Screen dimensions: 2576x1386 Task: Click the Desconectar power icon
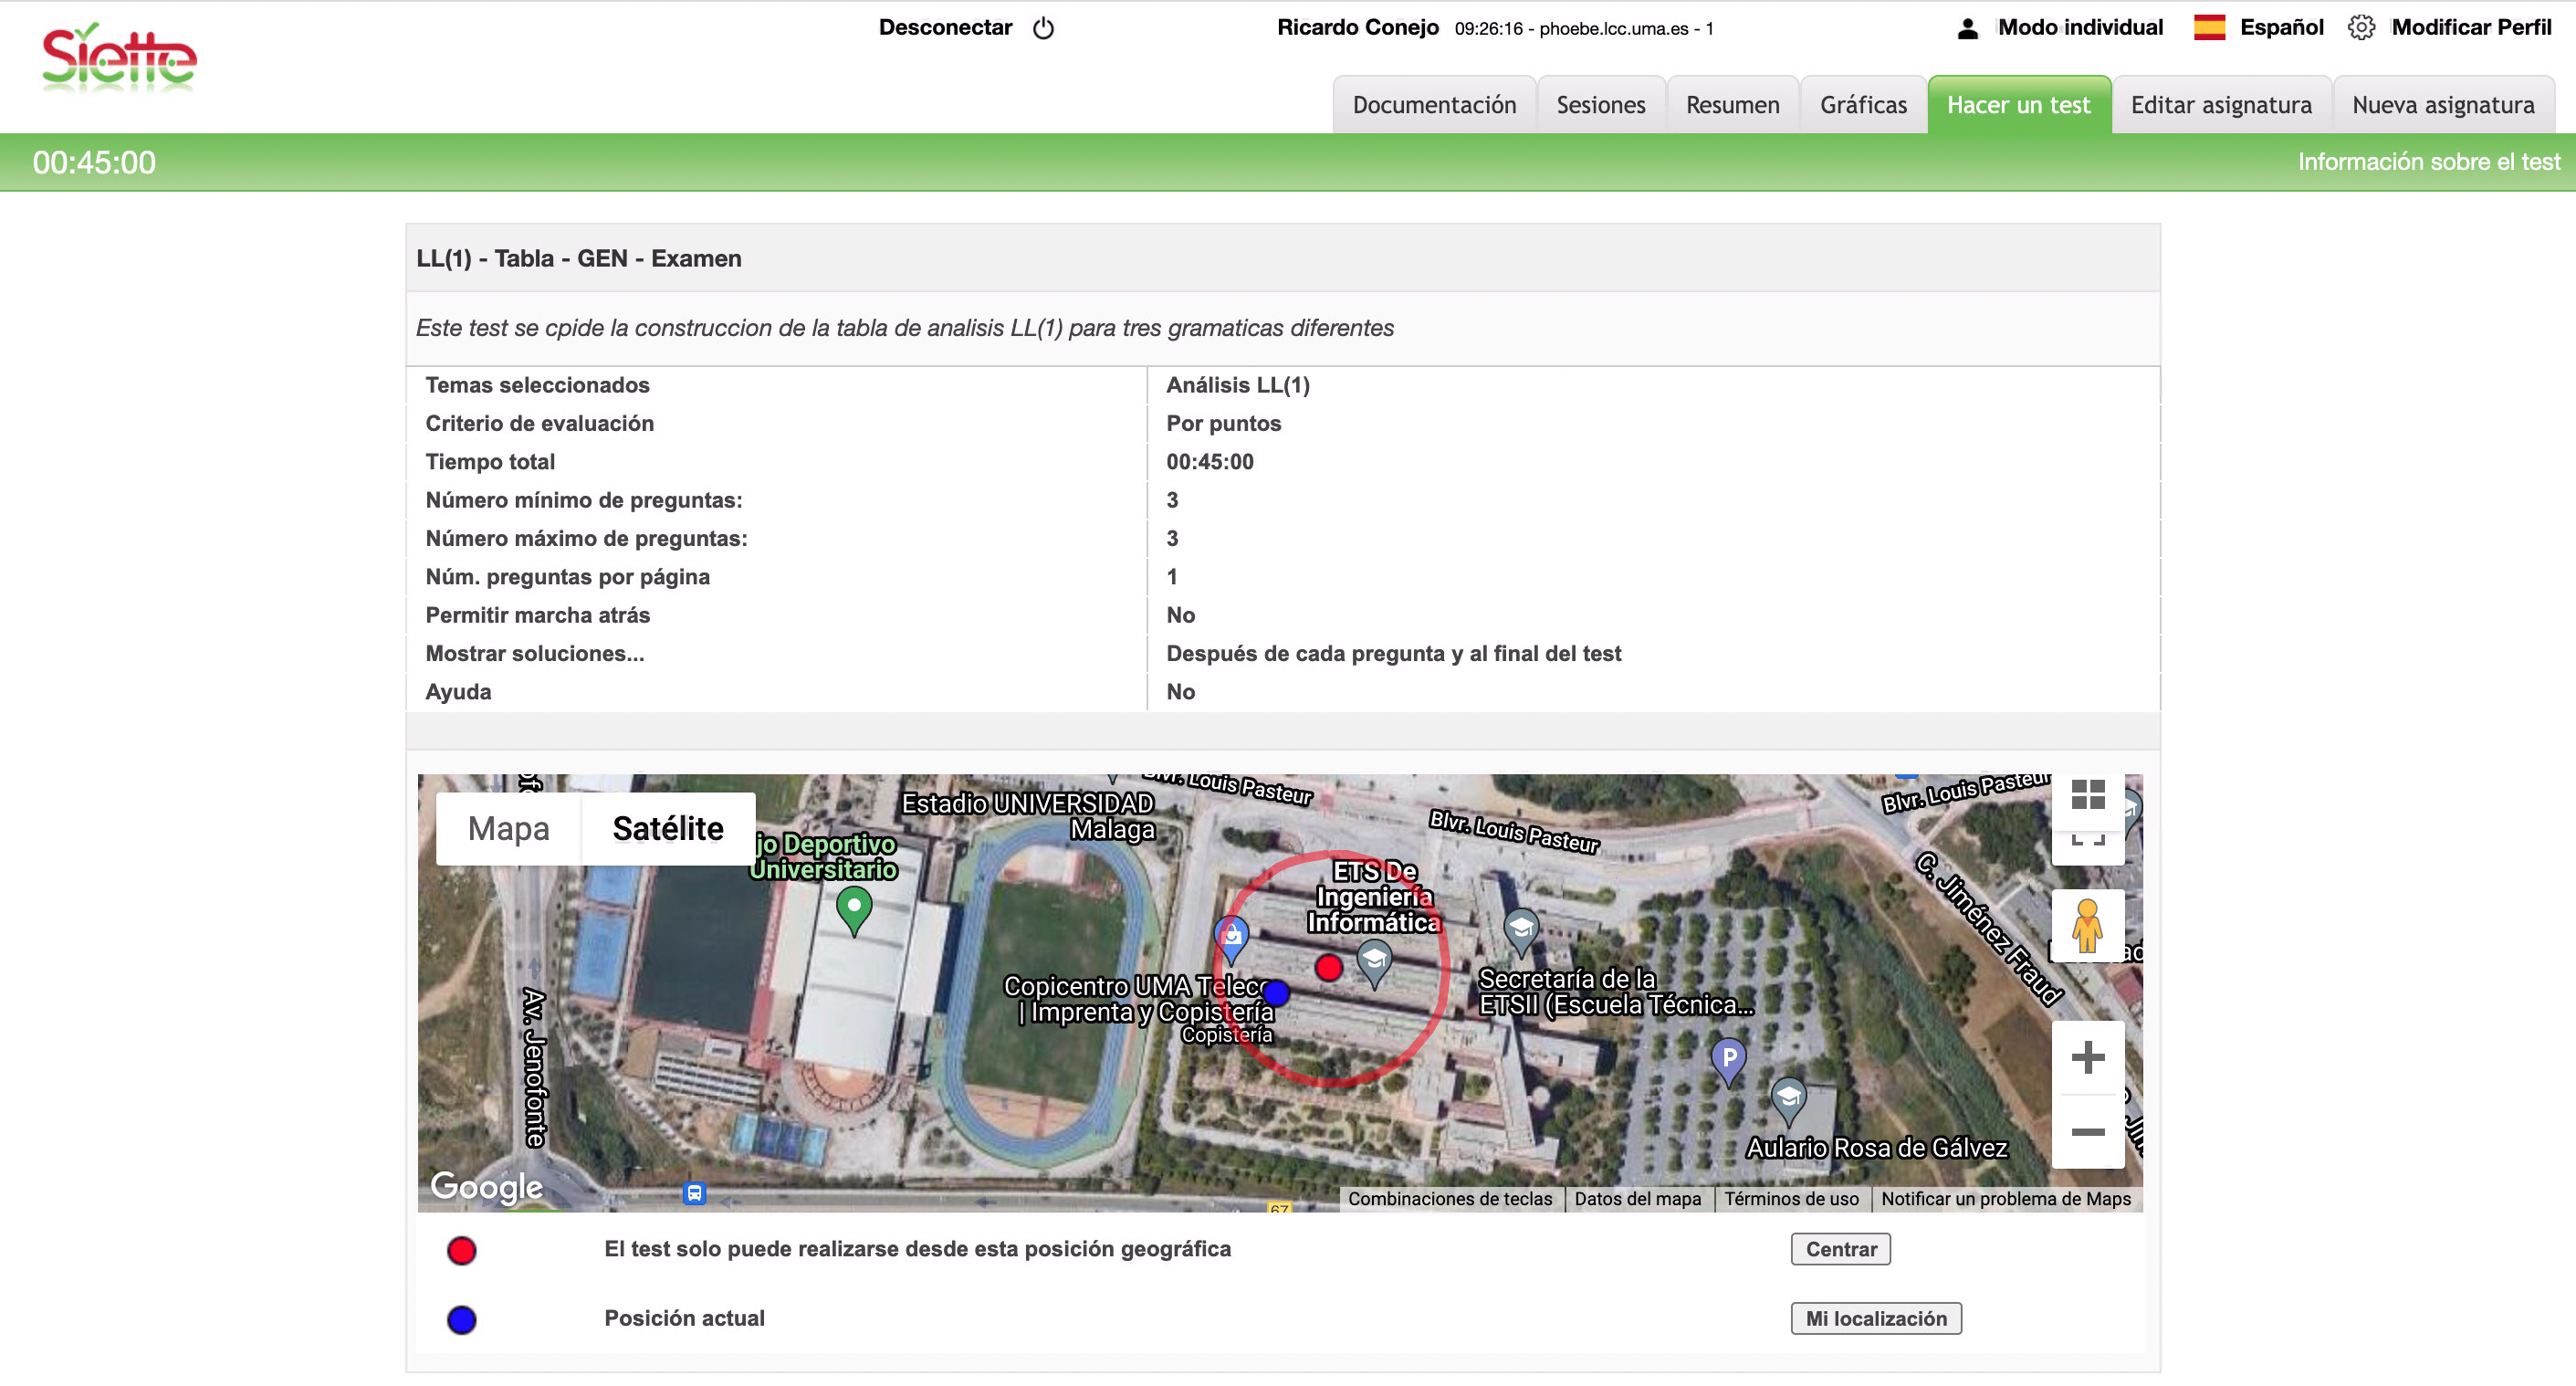coord(1043,28)
